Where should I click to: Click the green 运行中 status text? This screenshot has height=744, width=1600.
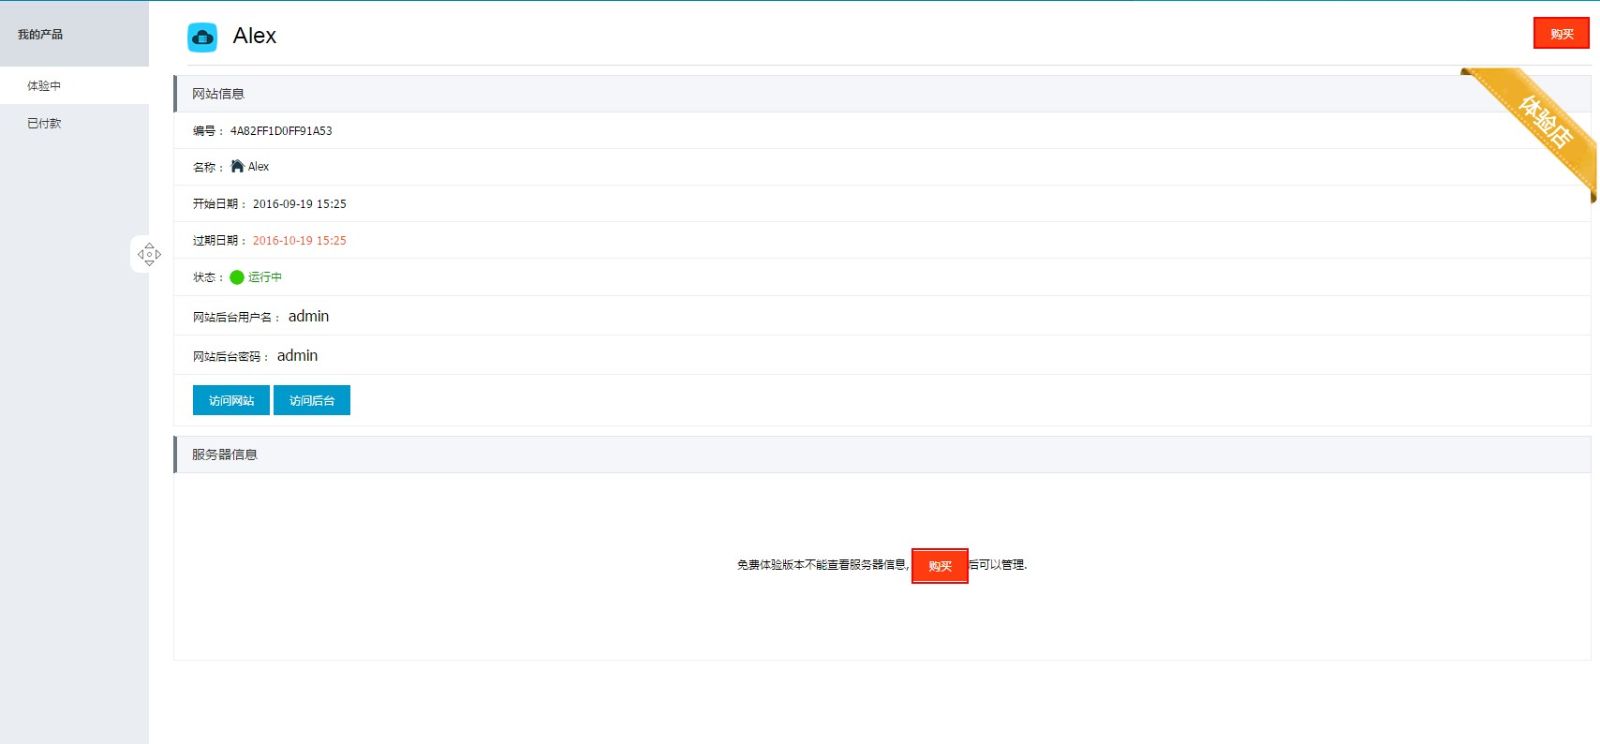[x=265, y=277]
